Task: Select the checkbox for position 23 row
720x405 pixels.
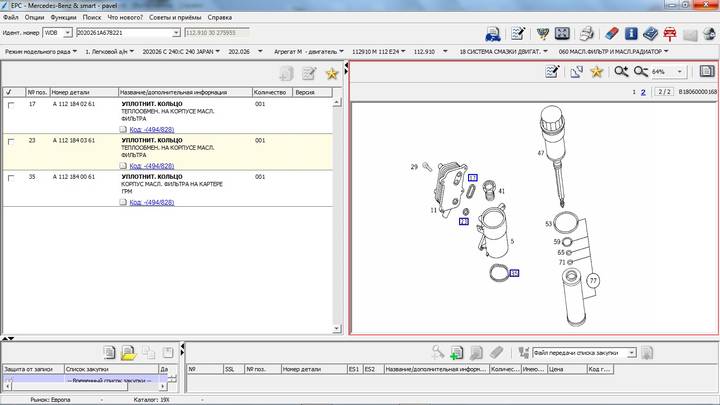Action: (x=11, y=141)
